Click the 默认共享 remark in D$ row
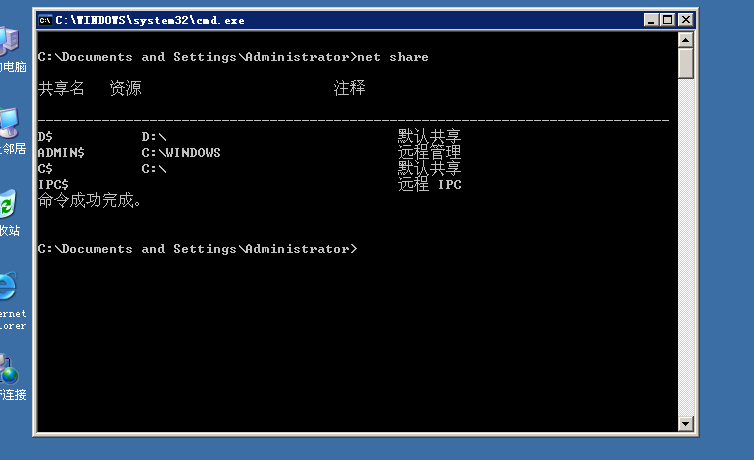This screenshot has width=754, height=460. (x=429, y=137)
